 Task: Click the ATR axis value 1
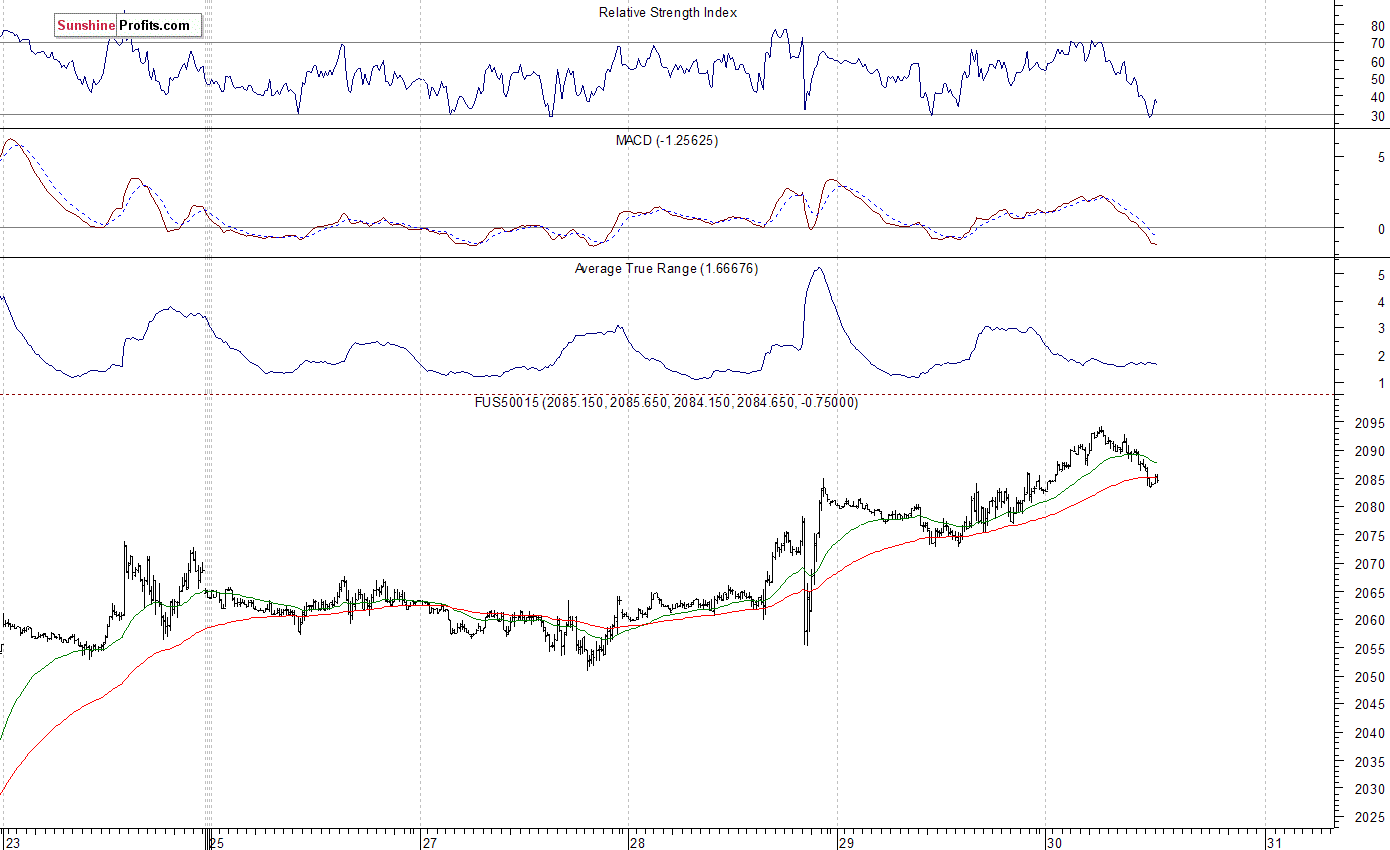pyautogui.click(x=1381, y=384)
